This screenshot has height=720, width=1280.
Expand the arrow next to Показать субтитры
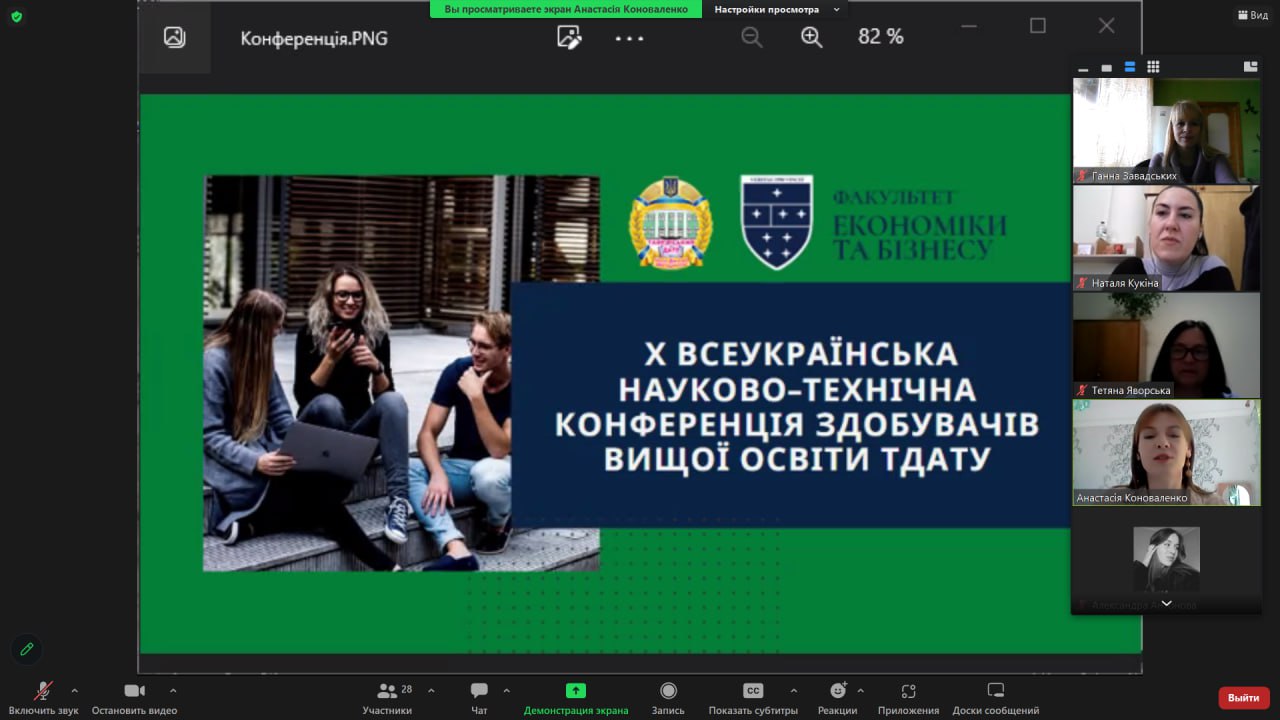(x=794, y=690)
